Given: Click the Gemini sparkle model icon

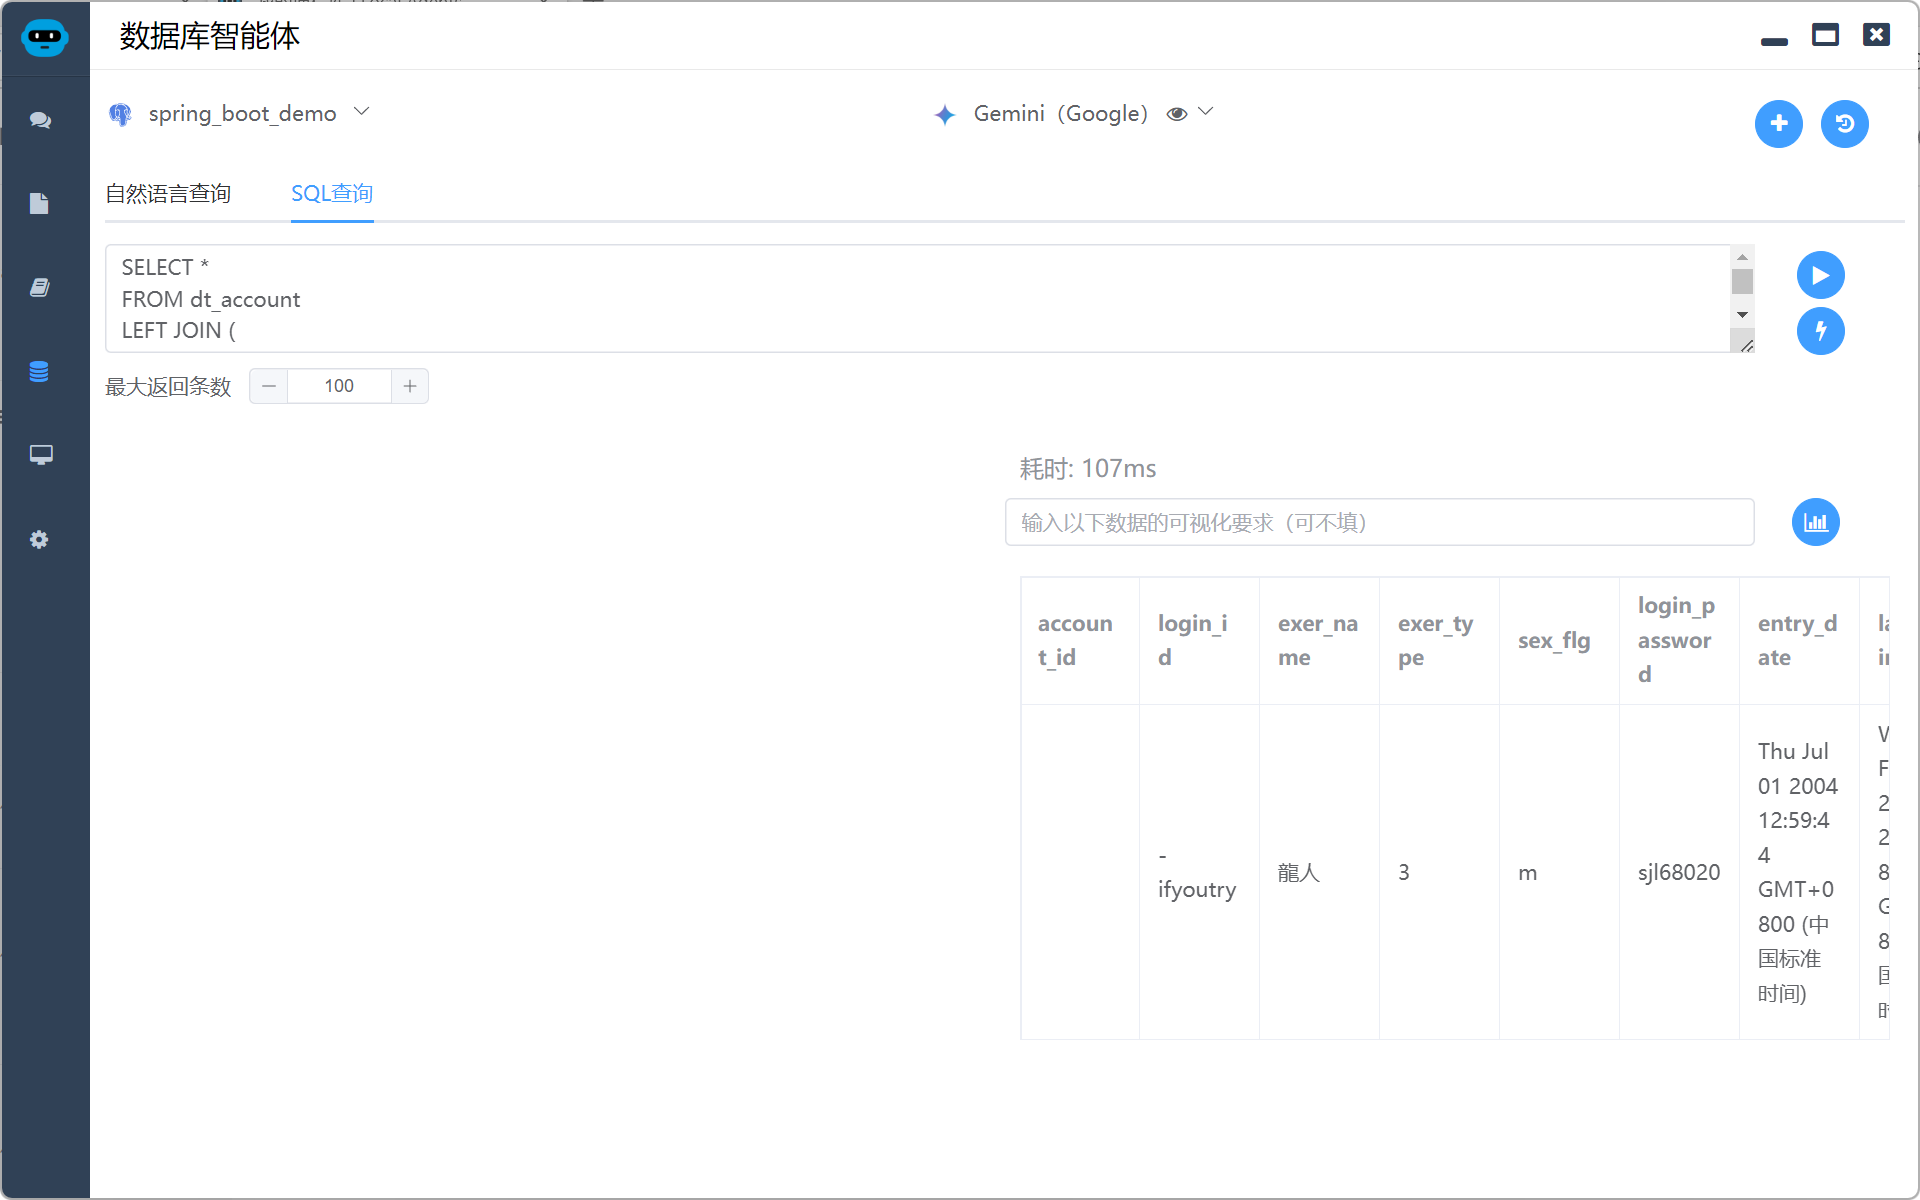Looking at the screenshot, I should 945,115.
